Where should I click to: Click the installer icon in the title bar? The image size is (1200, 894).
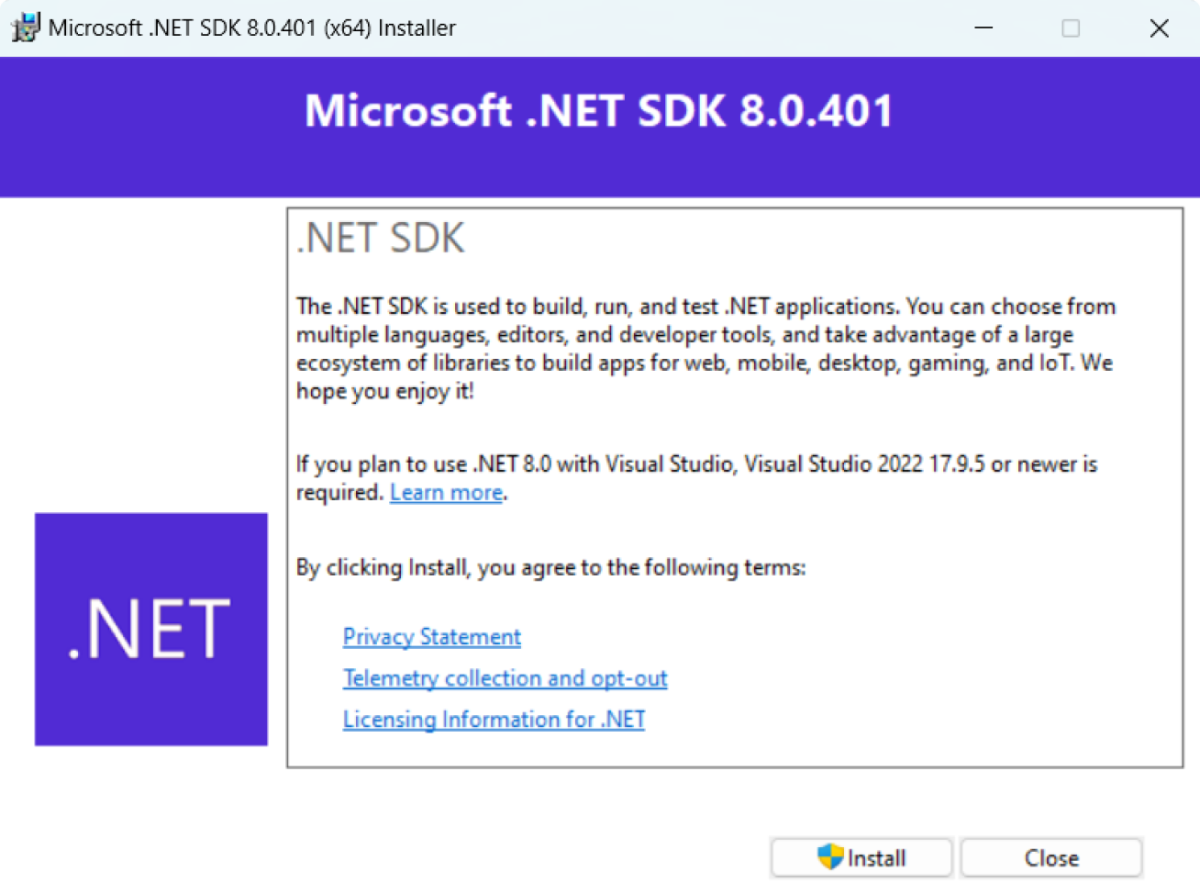tap(25, 27)
